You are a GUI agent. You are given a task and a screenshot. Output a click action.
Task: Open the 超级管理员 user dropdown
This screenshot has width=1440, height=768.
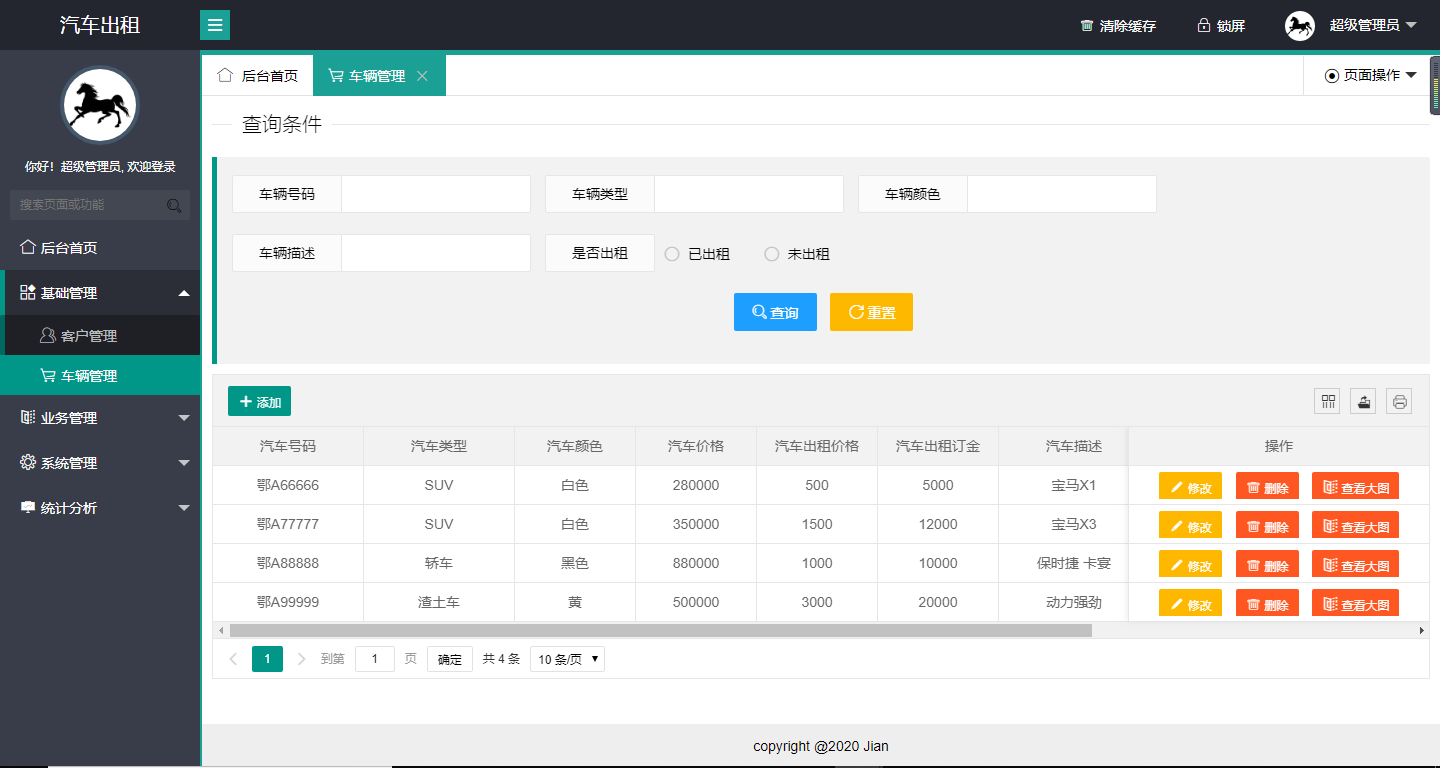tap(1374, 25)
